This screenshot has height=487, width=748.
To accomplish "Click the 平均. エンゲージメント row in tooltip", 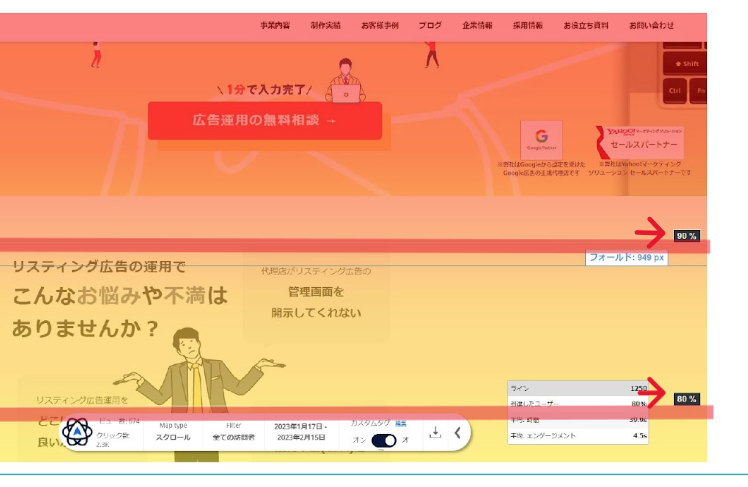I will tap(578, 435).
